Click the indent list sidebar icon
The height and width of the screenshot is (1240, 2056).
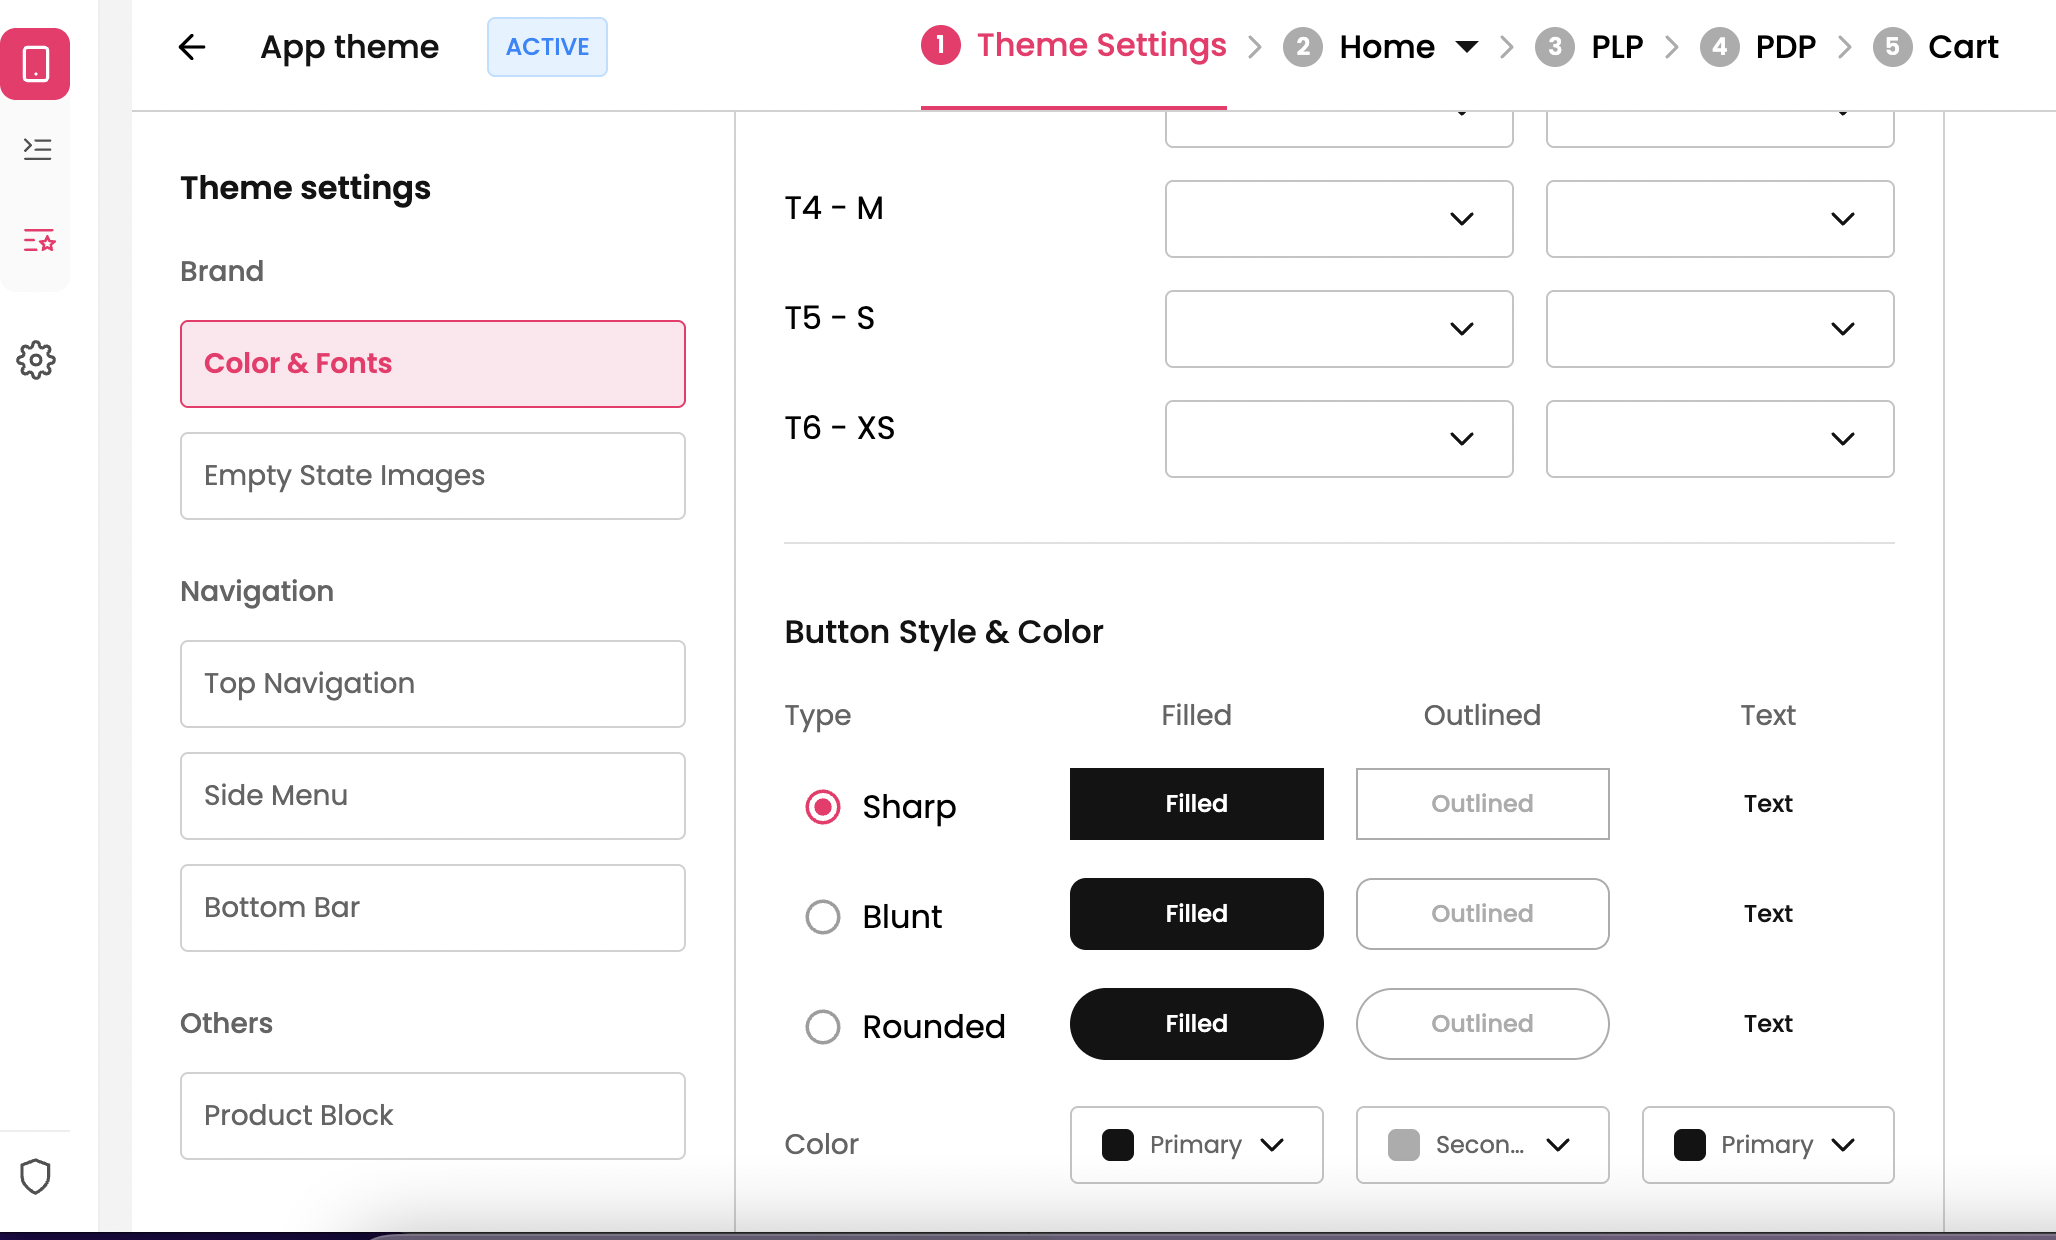pos(37,149)
